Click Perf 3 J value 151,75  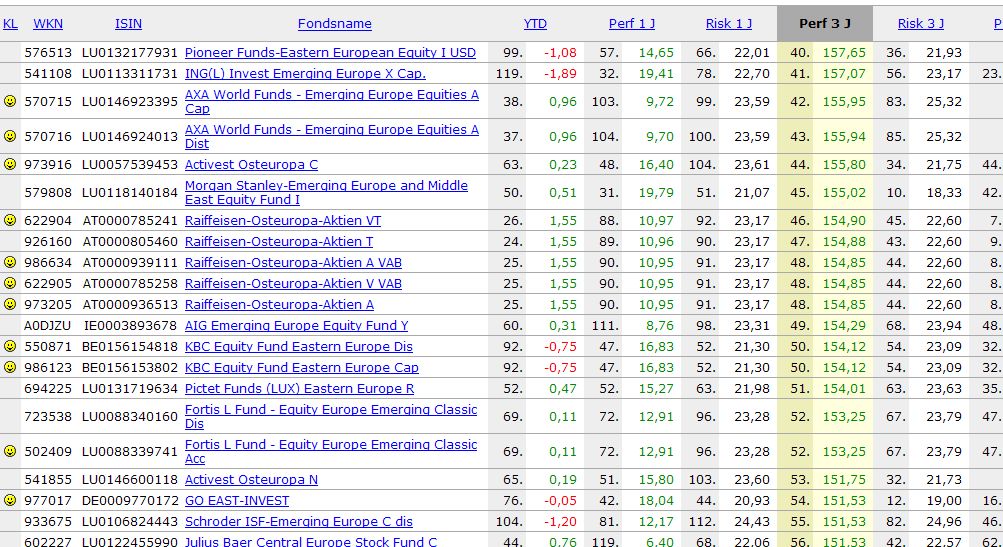pos(844,480)
